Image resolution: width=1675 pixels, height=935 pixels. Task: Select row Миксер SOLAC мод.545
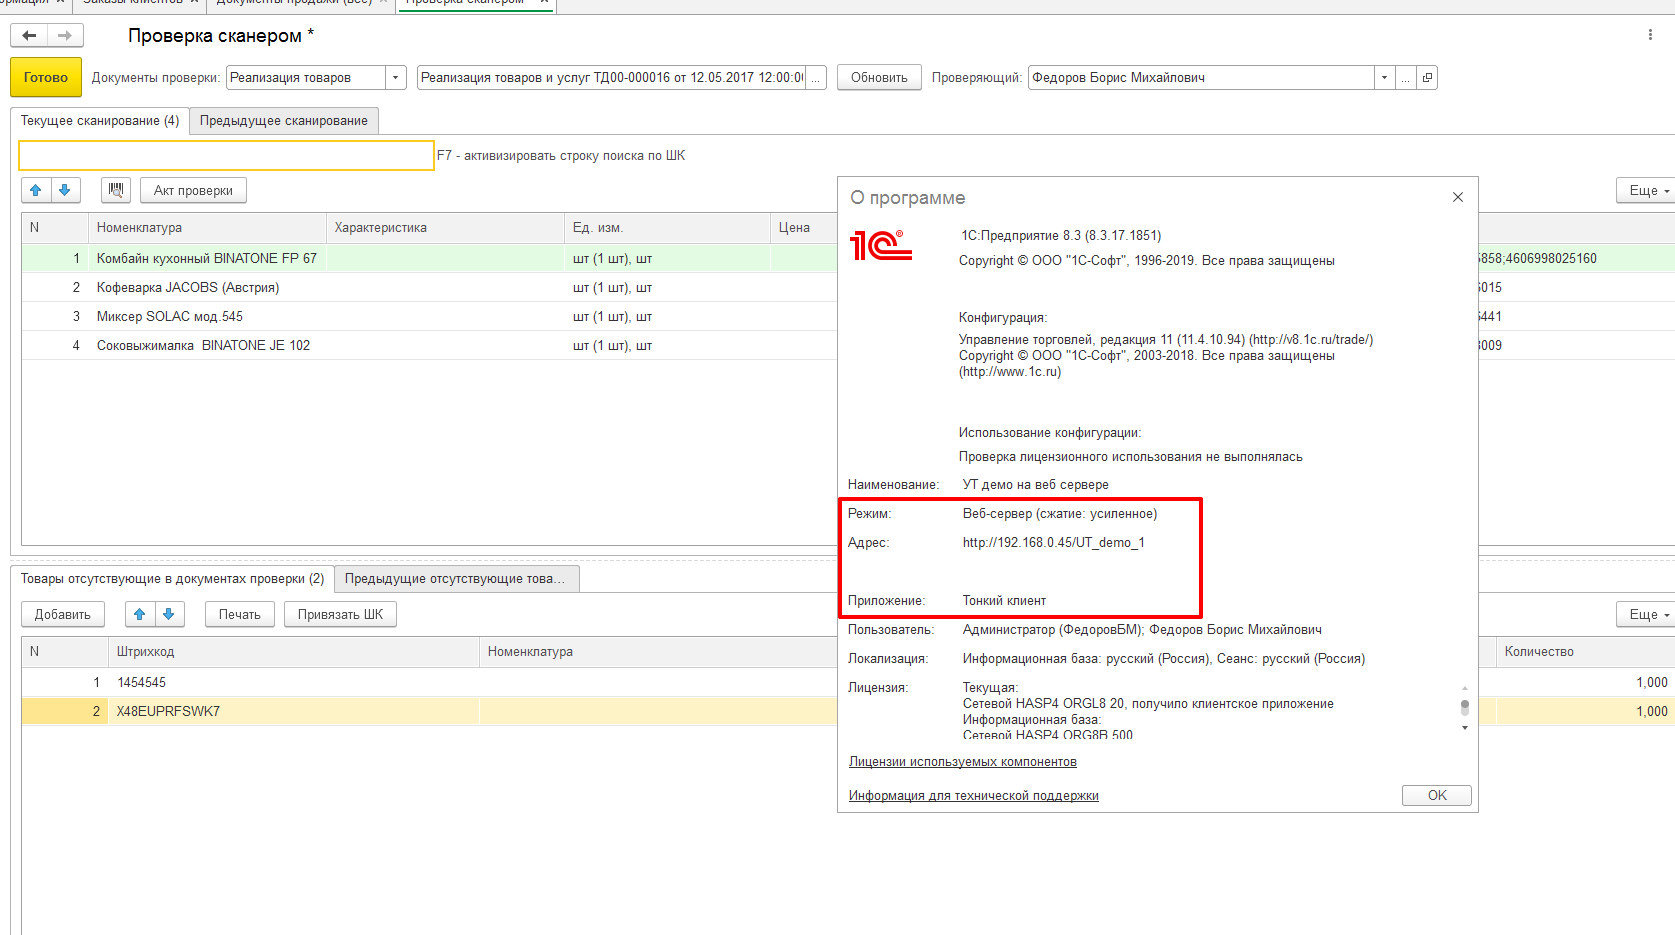[429, 316]
